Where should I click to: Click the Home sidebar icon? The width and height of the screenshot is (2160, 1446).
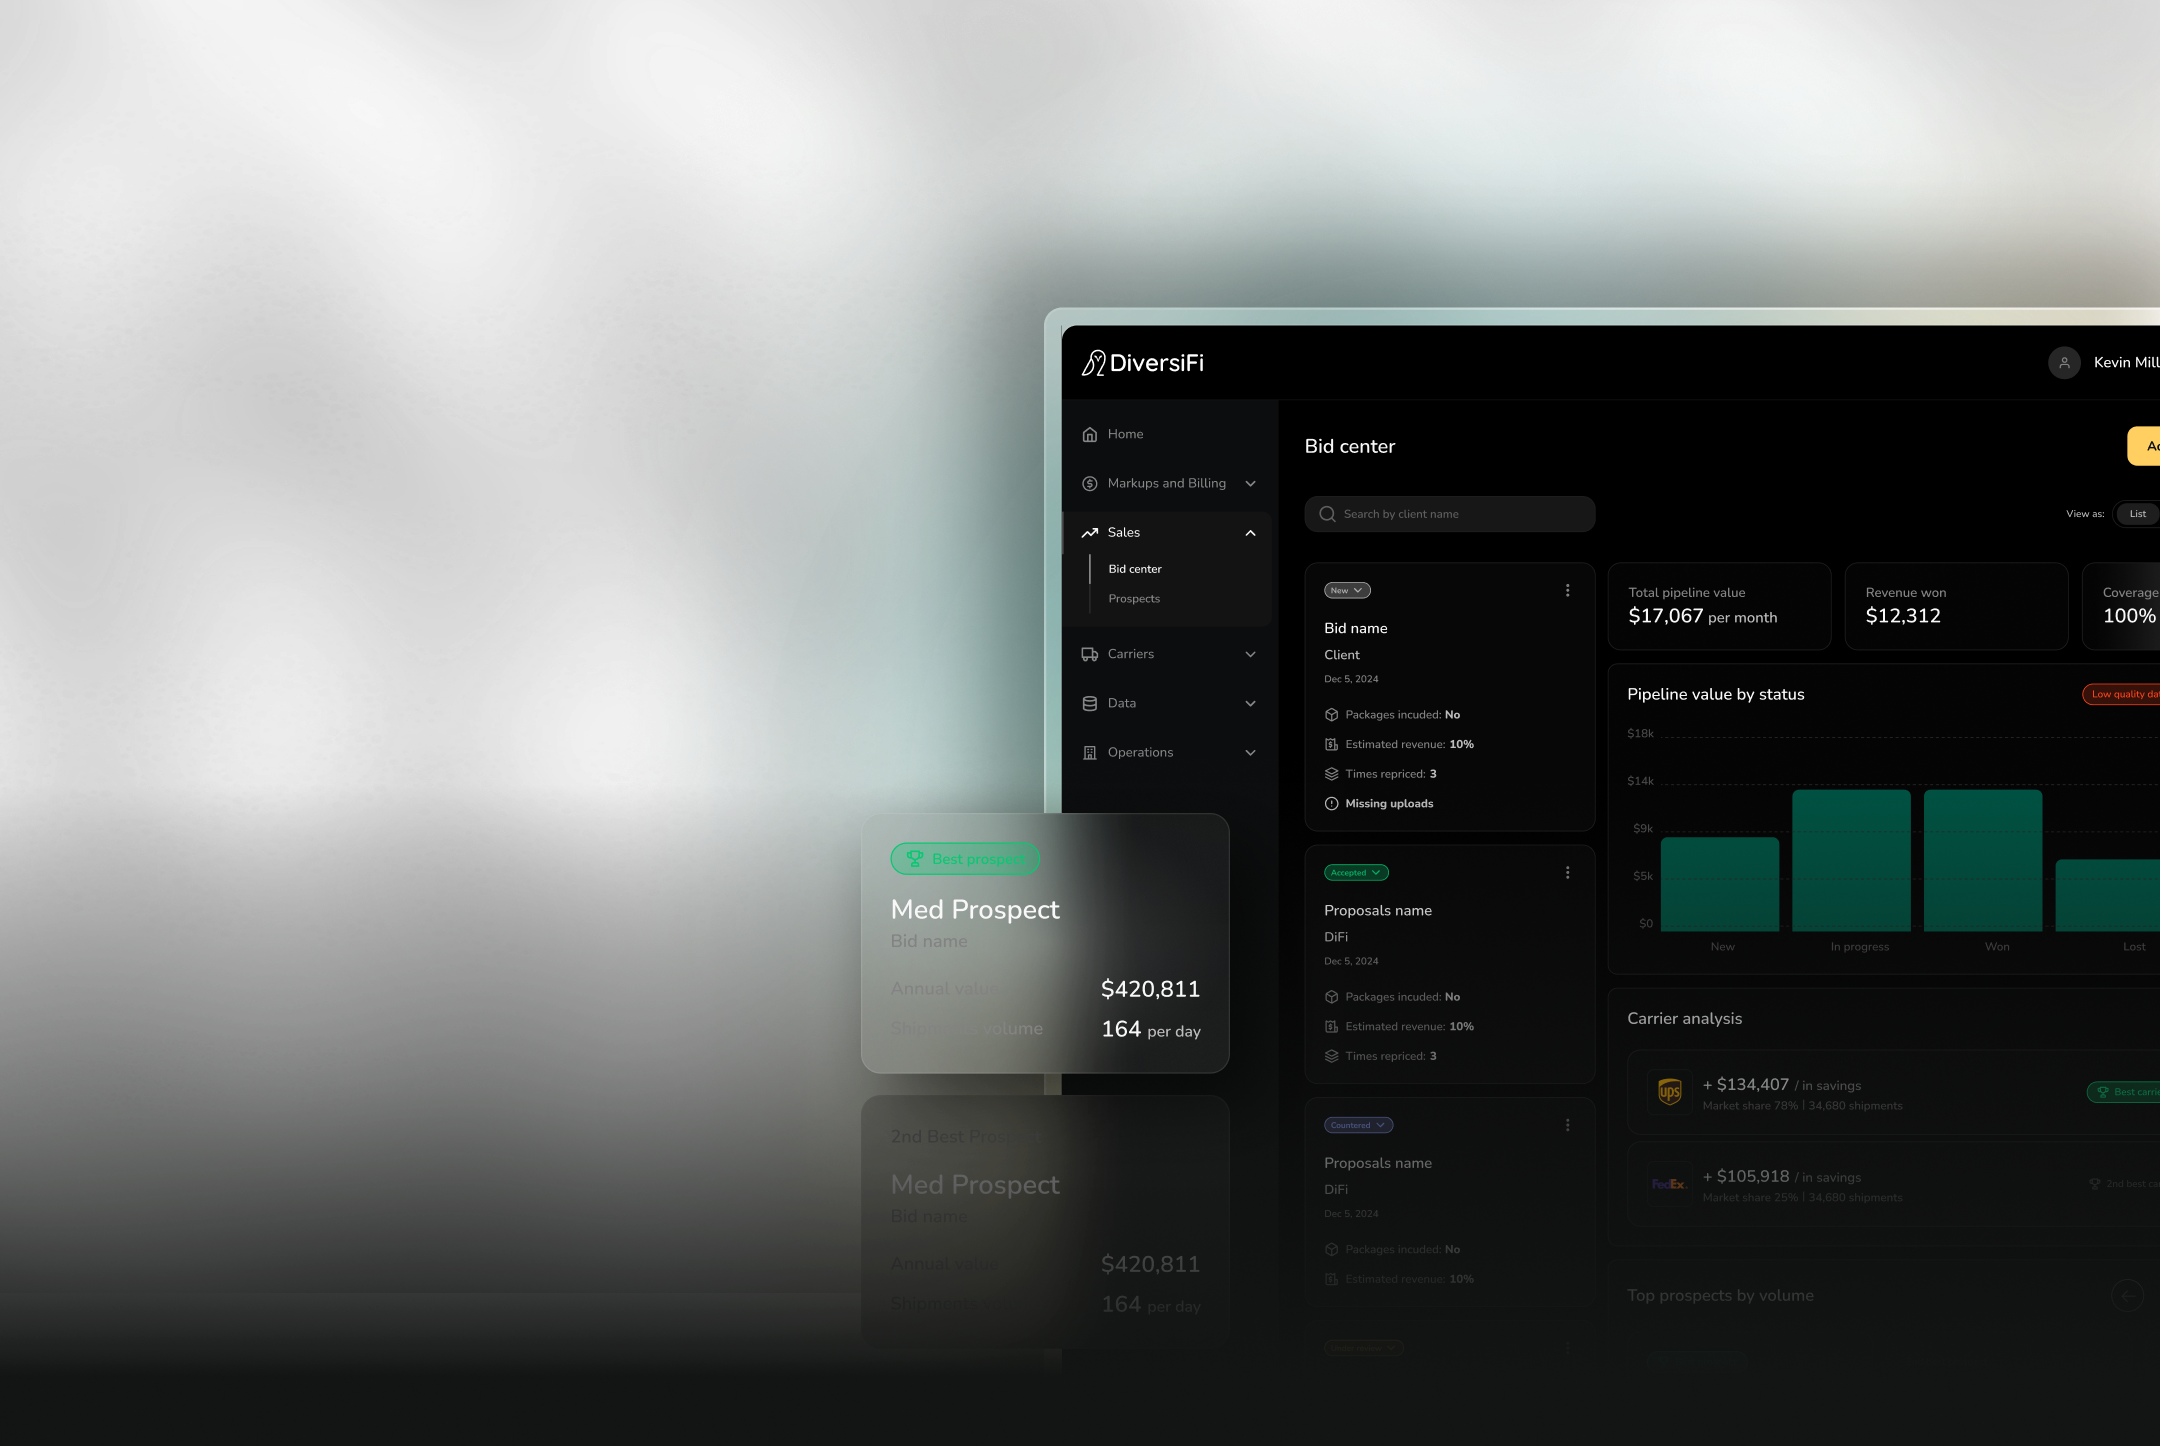coord(1090,434)
